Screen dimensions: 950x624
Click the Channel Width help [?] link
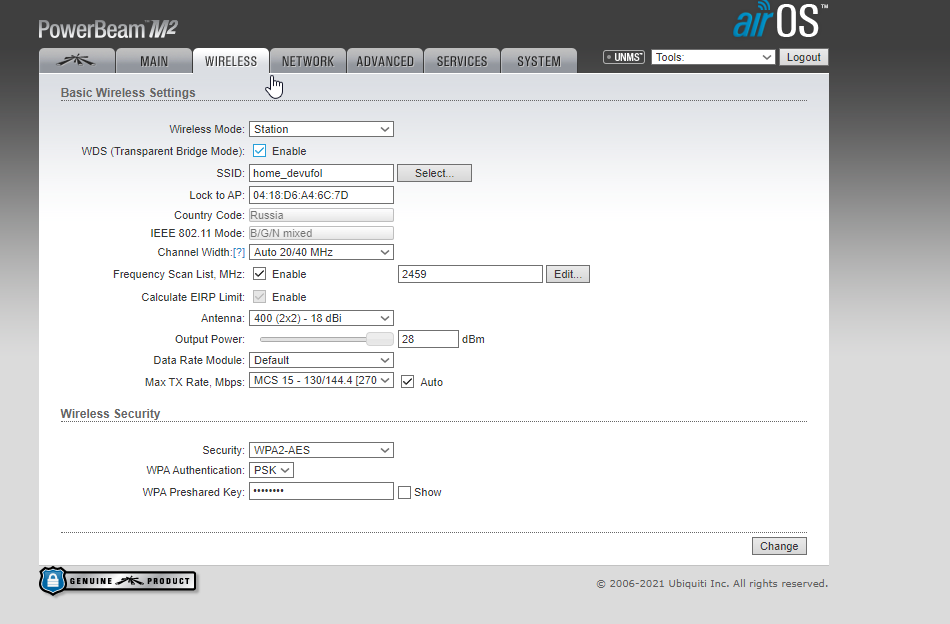tap(238, 252)
